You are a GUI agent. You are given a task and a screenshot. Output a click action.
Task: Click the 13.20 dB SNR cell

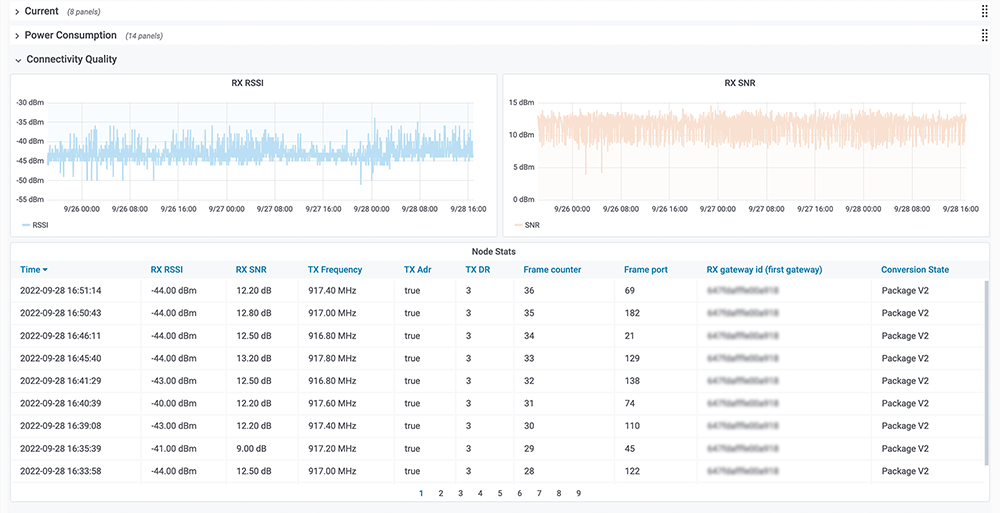pos(254,359)
